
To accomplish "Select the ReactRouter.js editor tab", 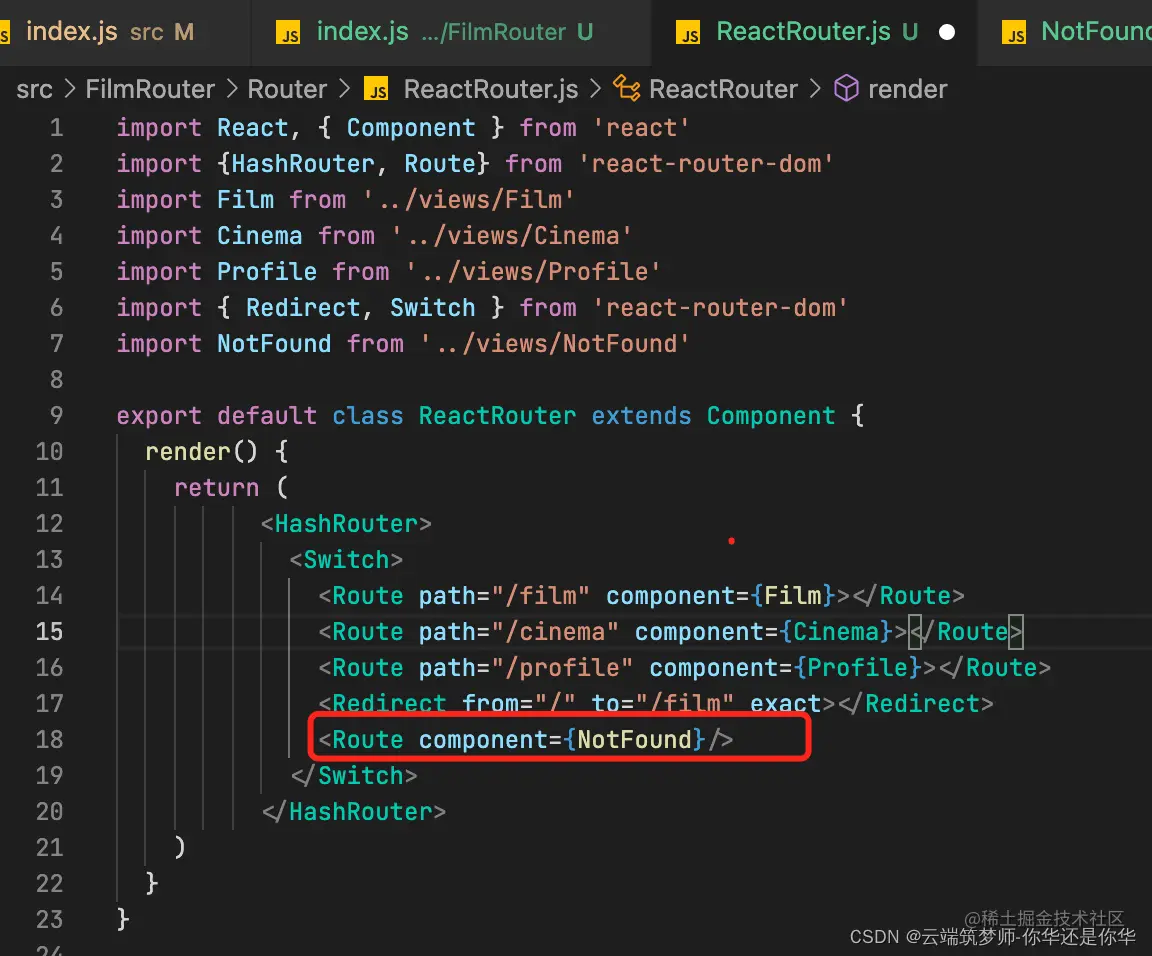I will point(814,32).
